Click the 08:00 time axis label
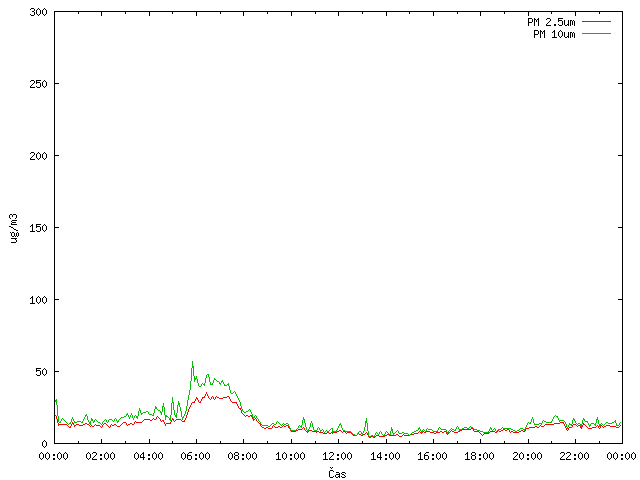The height and width of the screenshot is (480, 640). point(243,456)
